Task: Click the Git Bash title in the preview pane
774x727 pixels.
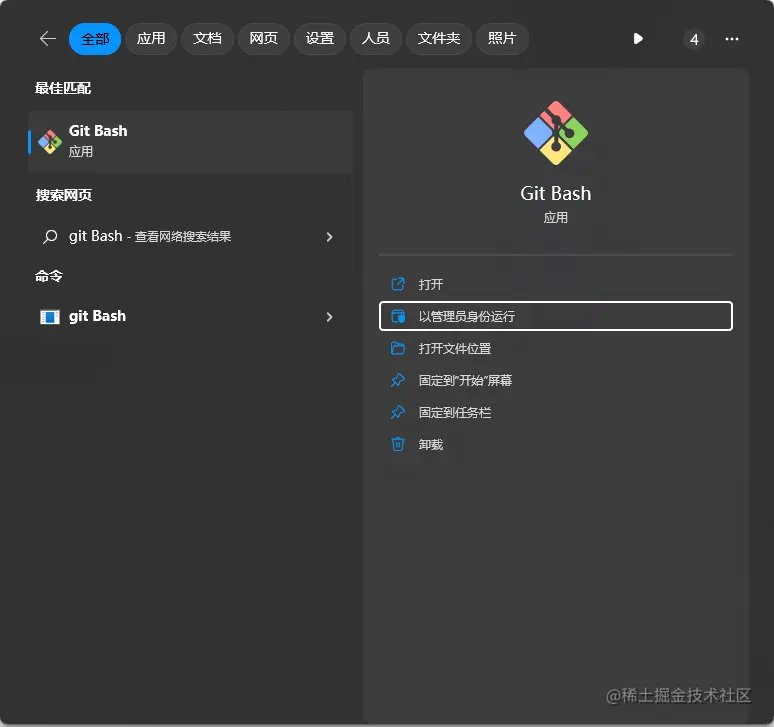Action: point(556,193)
